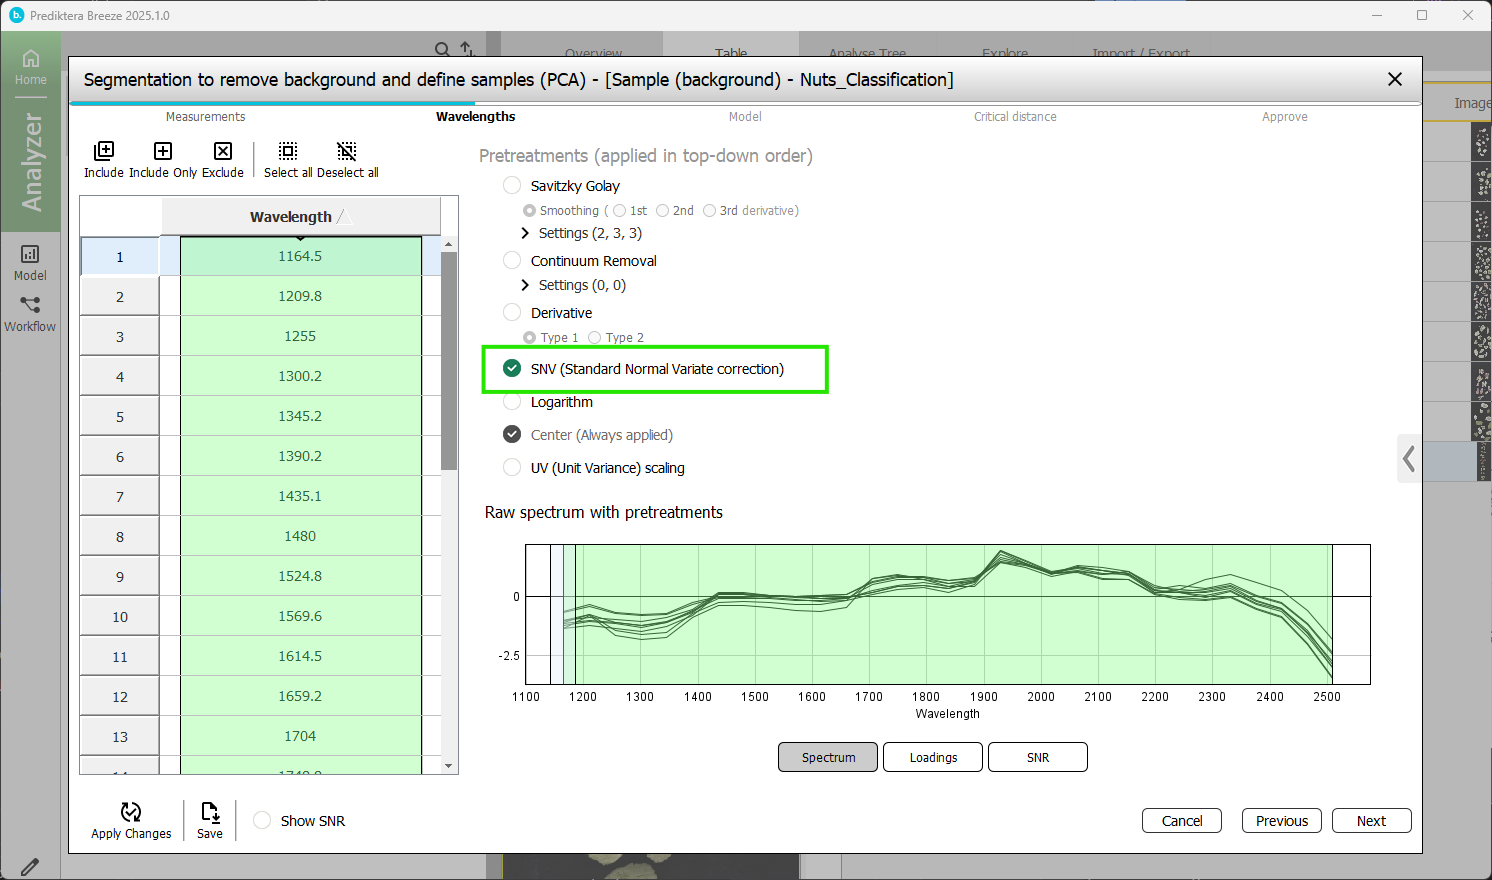Expand Savitzky Golay Settings (2, 3, 3)
The height and width of the screenshot is (880, 1492).
tap(526, 233)
